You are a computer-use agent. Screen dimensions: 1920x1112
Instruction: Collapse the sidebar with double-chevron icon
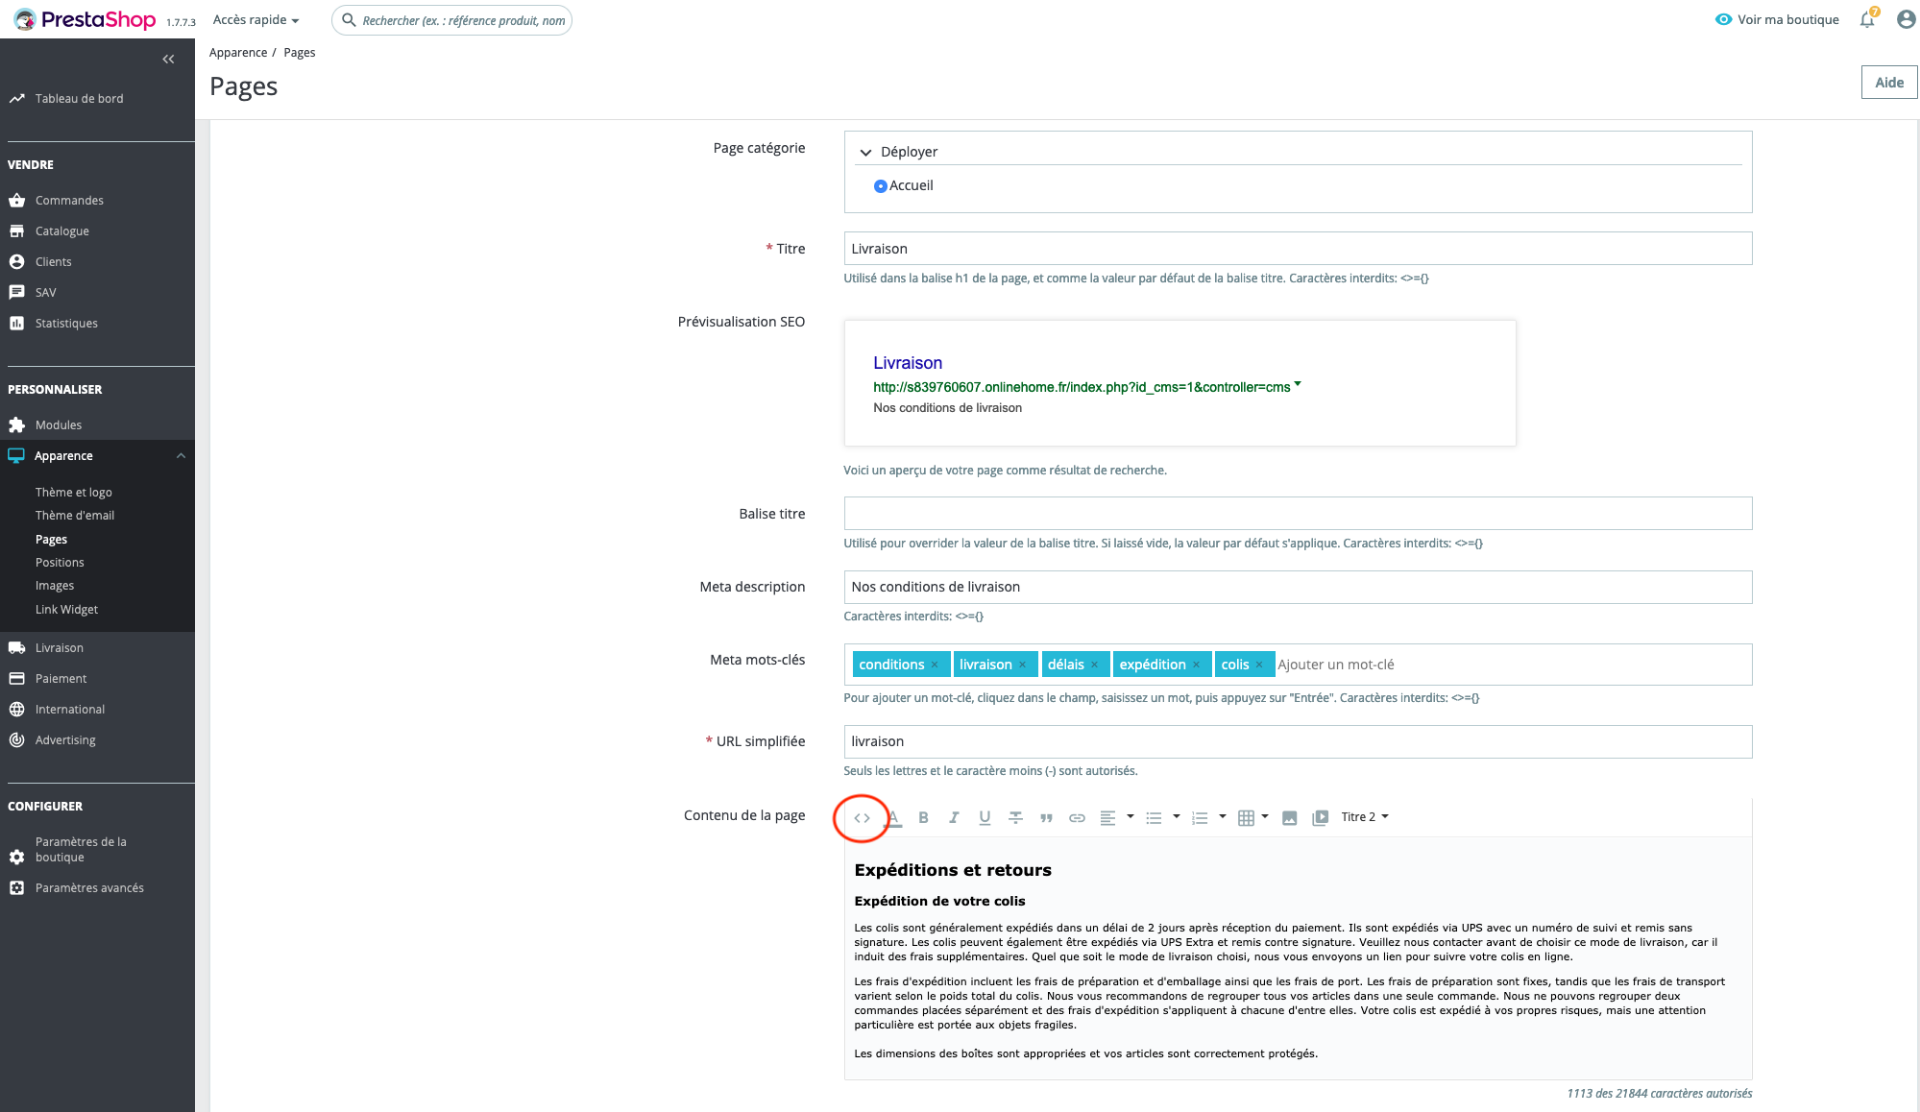tap(168, 59)
